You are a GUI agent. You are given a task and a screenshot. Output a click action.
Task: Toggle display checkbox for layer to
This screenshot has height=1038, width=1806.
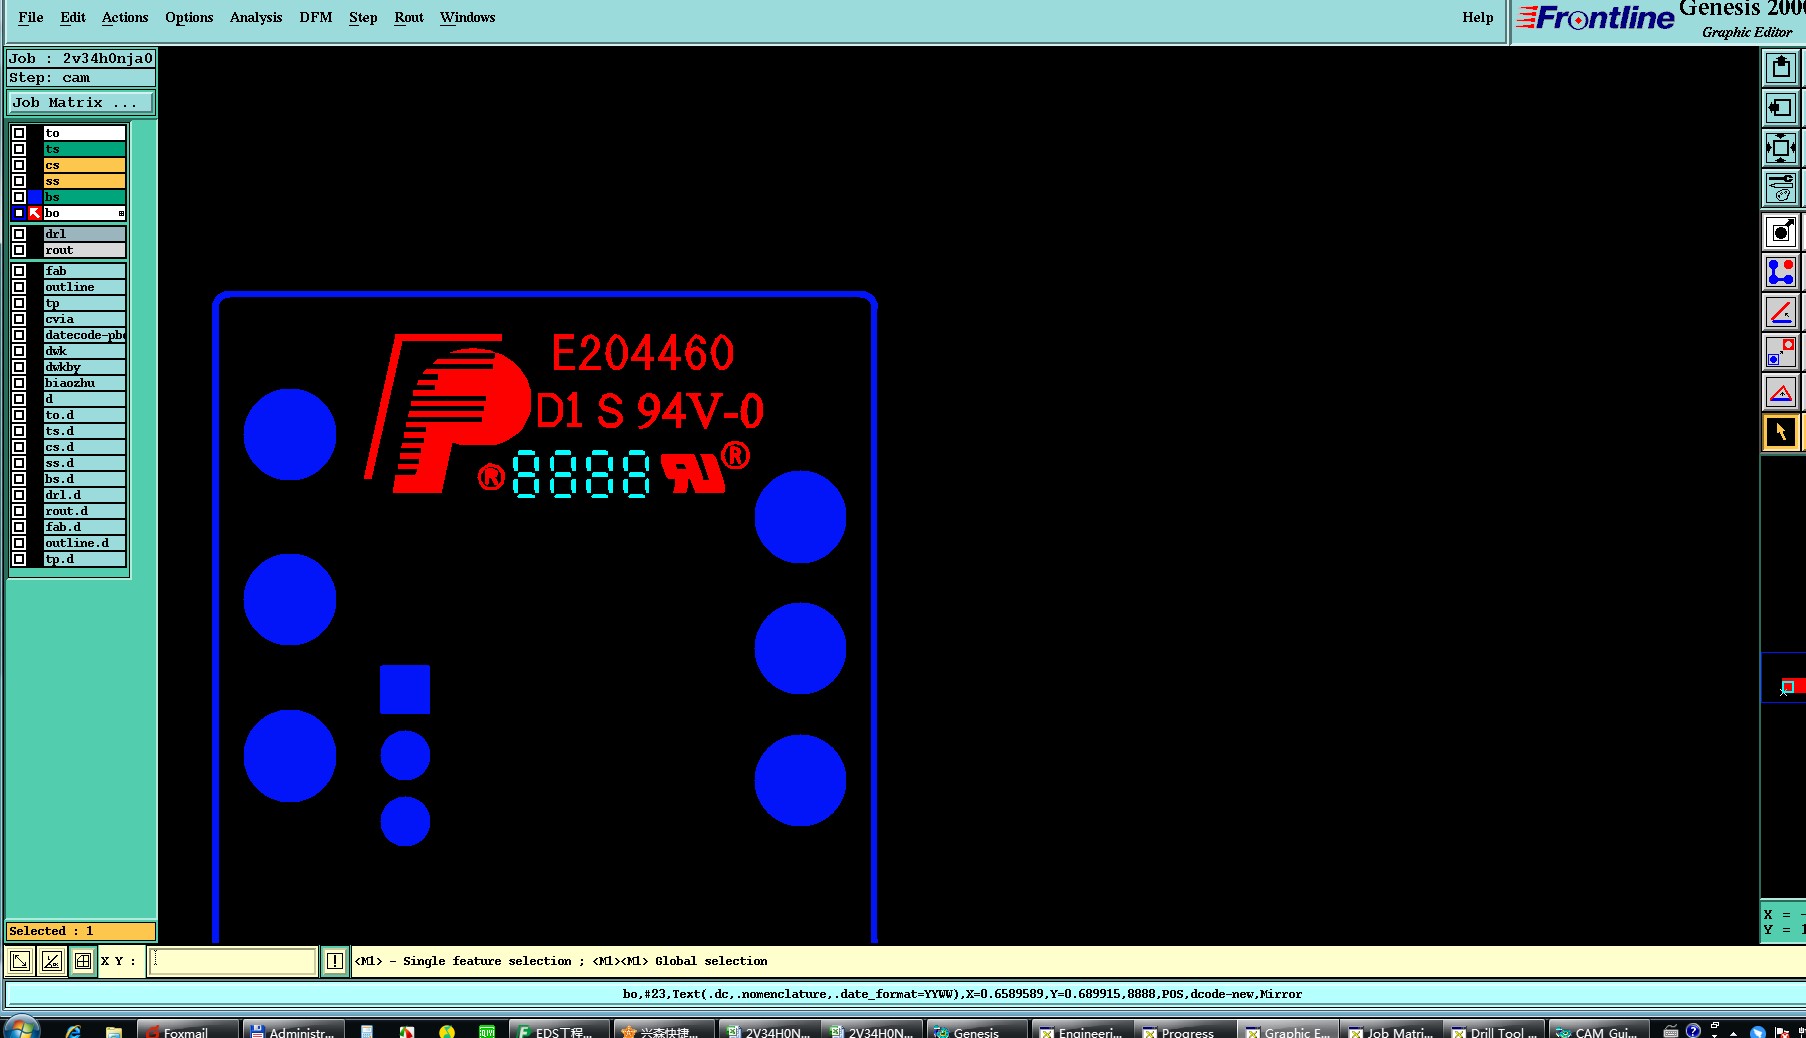[x=18, y=133]
